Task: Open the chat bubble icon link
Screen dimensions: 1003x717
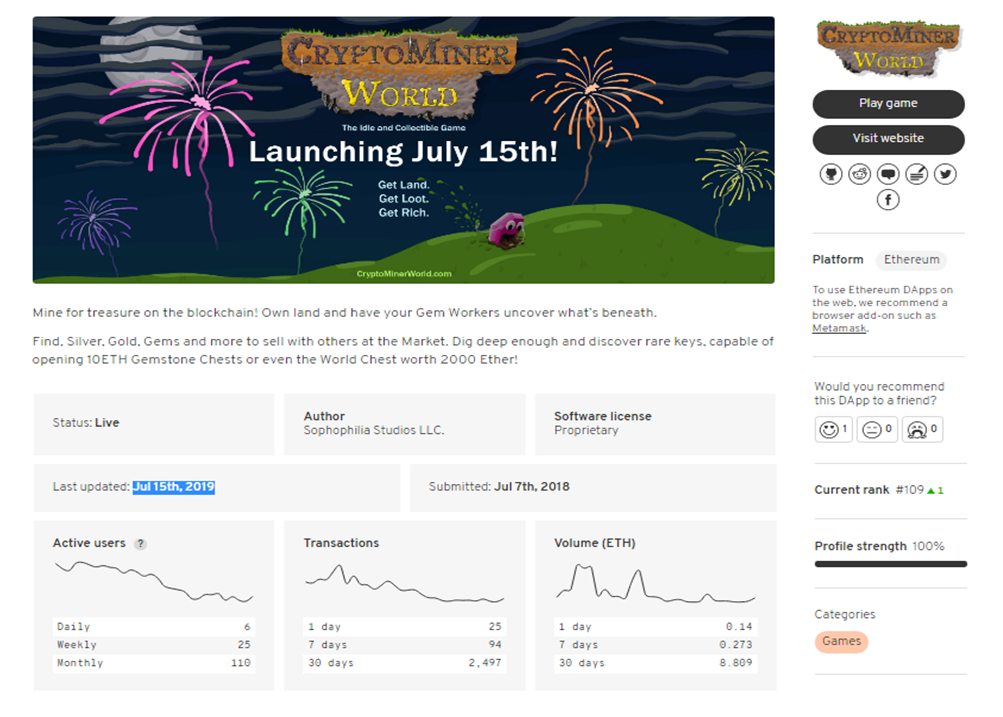Action: pos(888,174)
